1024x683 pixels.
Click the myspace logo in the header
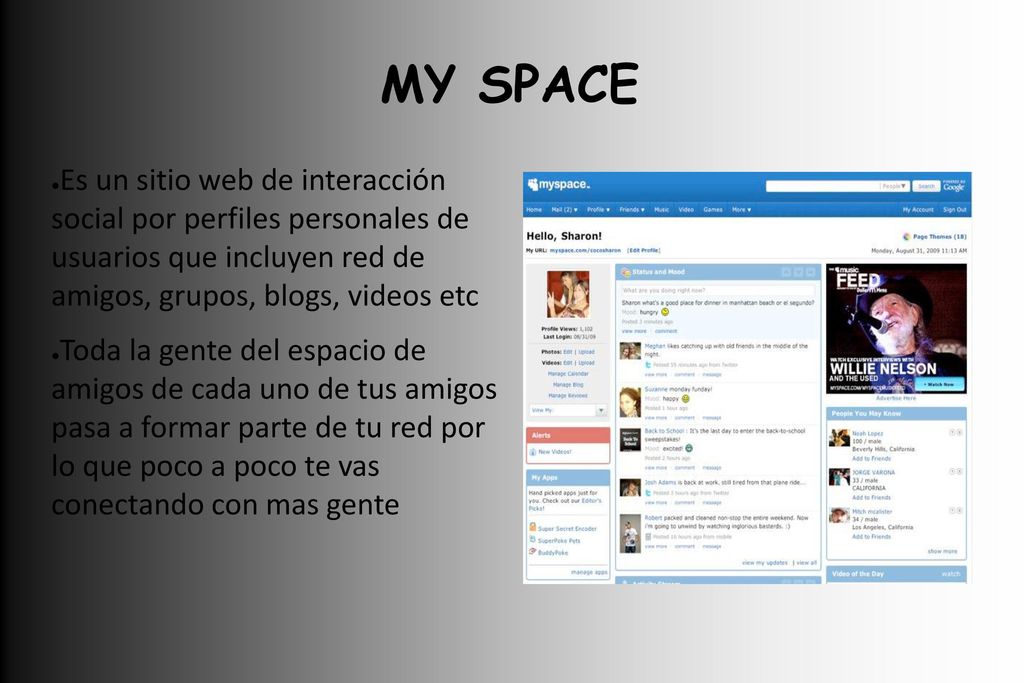(x=559, y=185)
